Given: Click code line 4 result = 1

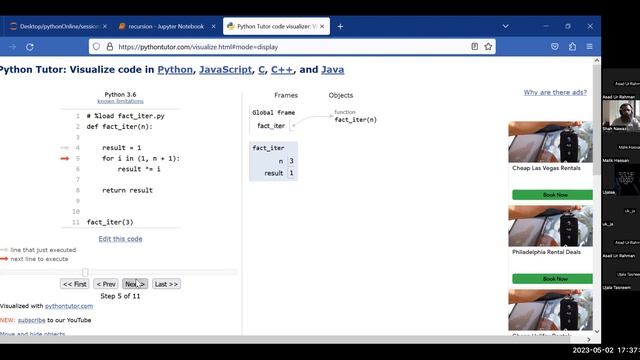Looking at the screenshot, I should pyautogui.click(x=121, y=148).
